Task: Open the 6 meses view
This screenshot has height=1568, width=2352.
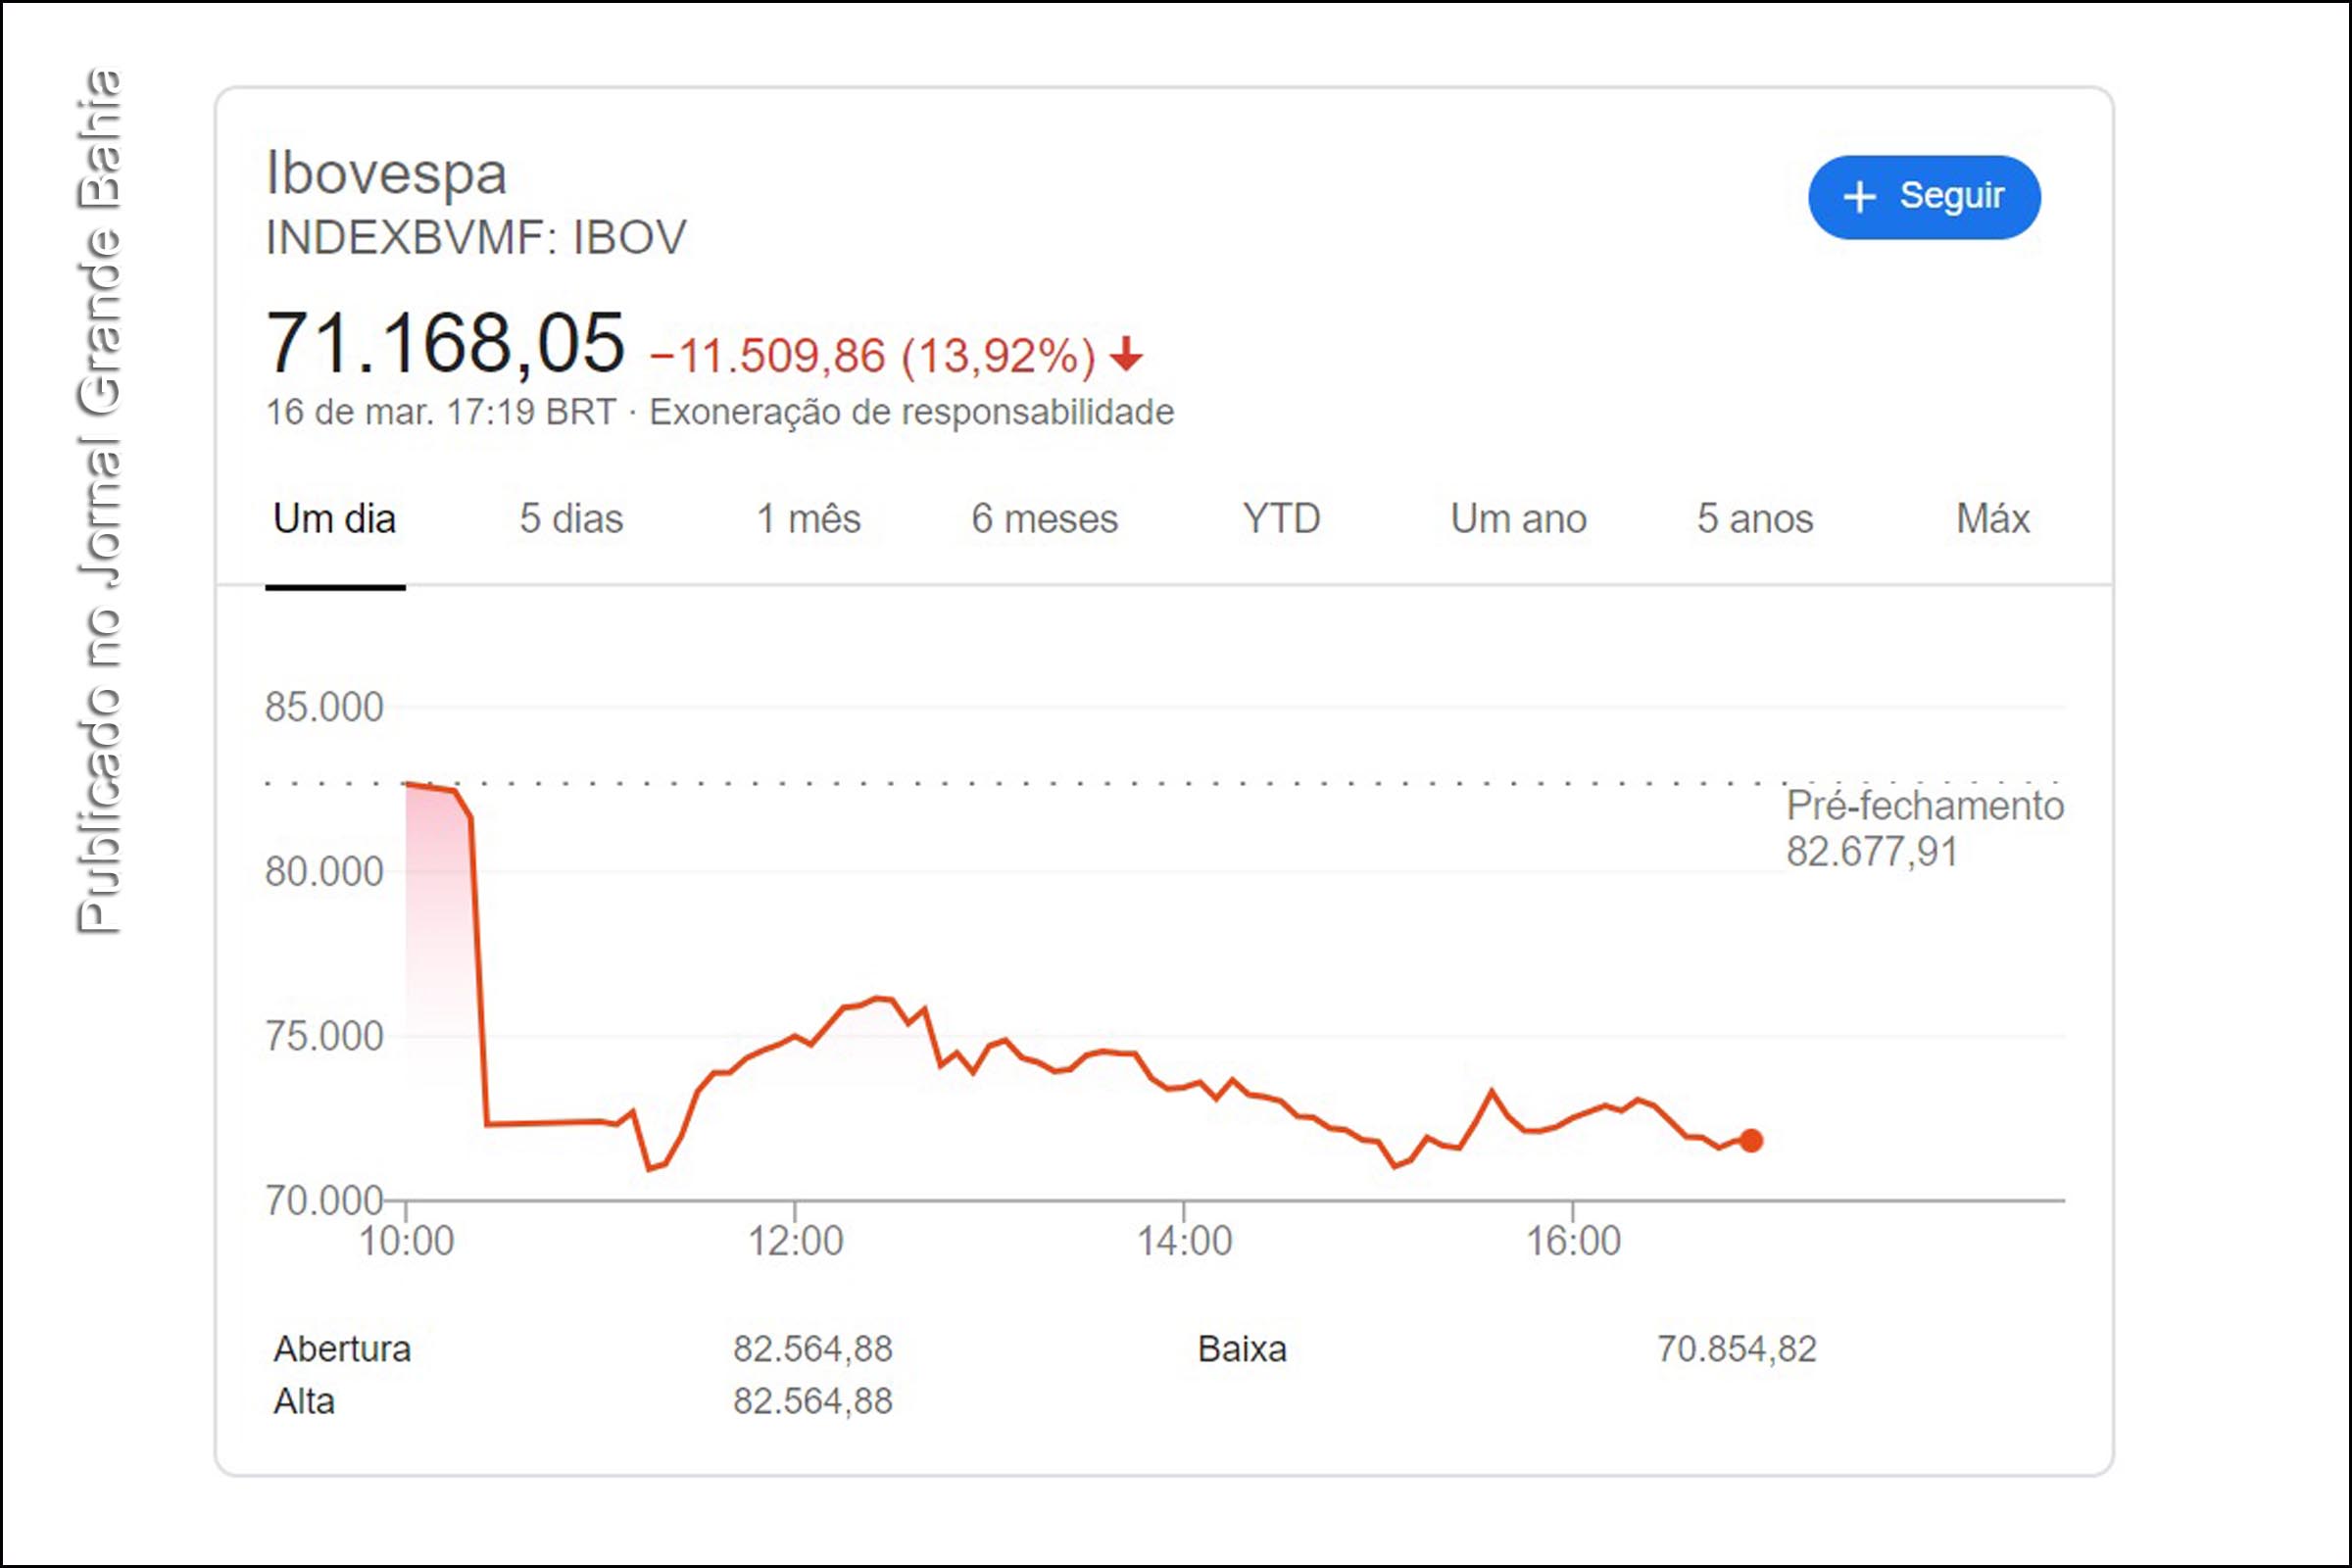Action: [1045, 519]
